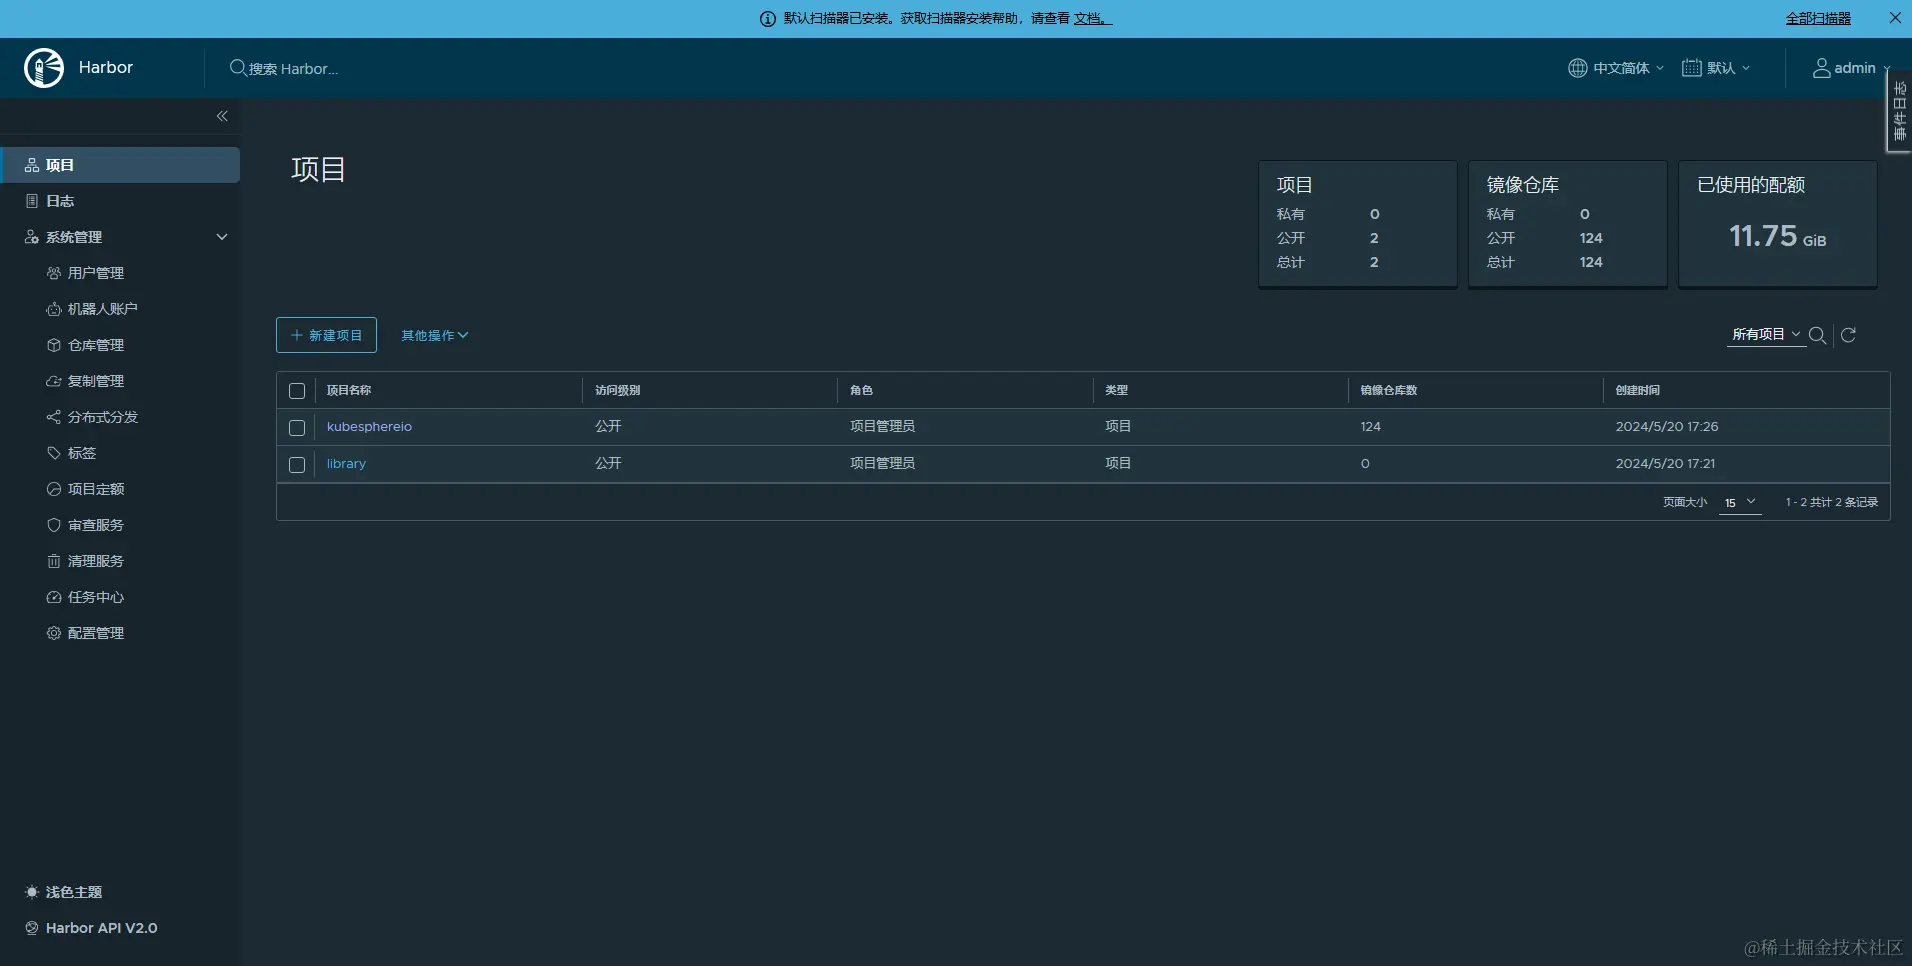Check the kubesphereio project checkbox
Screen dimensions: 1912x966
297,428
